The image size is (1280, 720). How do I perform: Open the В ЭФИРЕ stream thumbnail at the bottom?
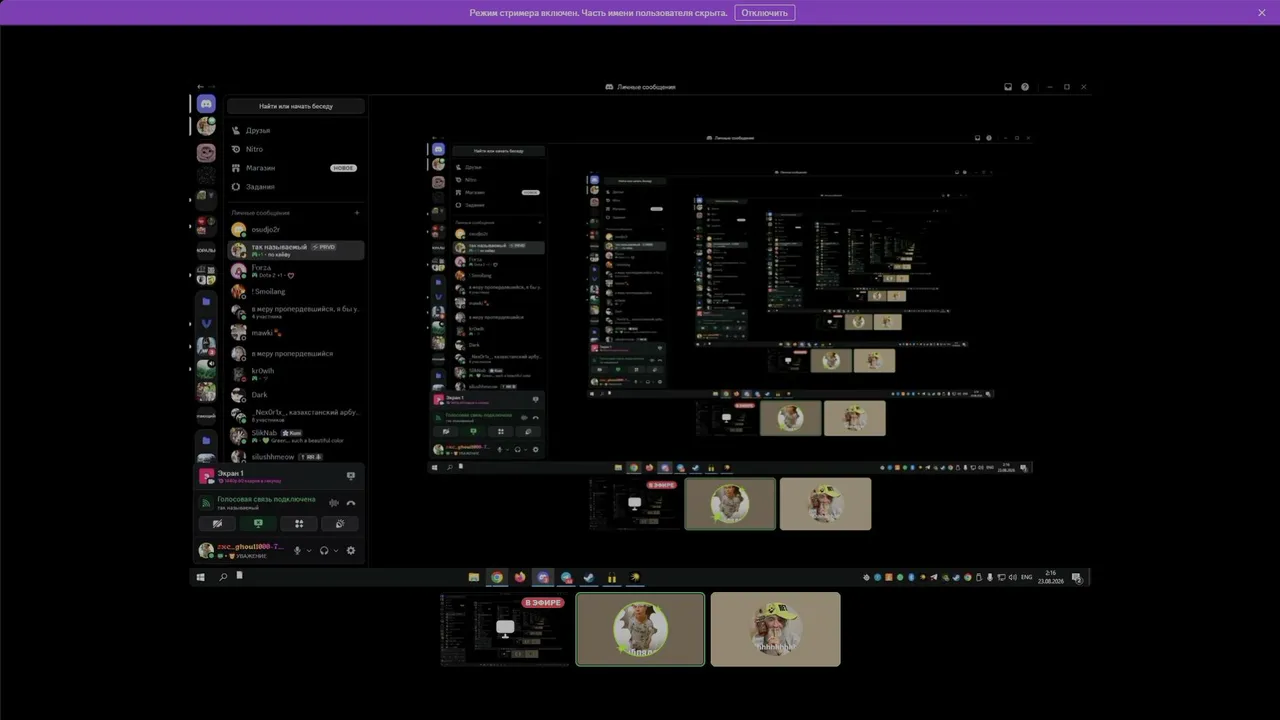505,629
